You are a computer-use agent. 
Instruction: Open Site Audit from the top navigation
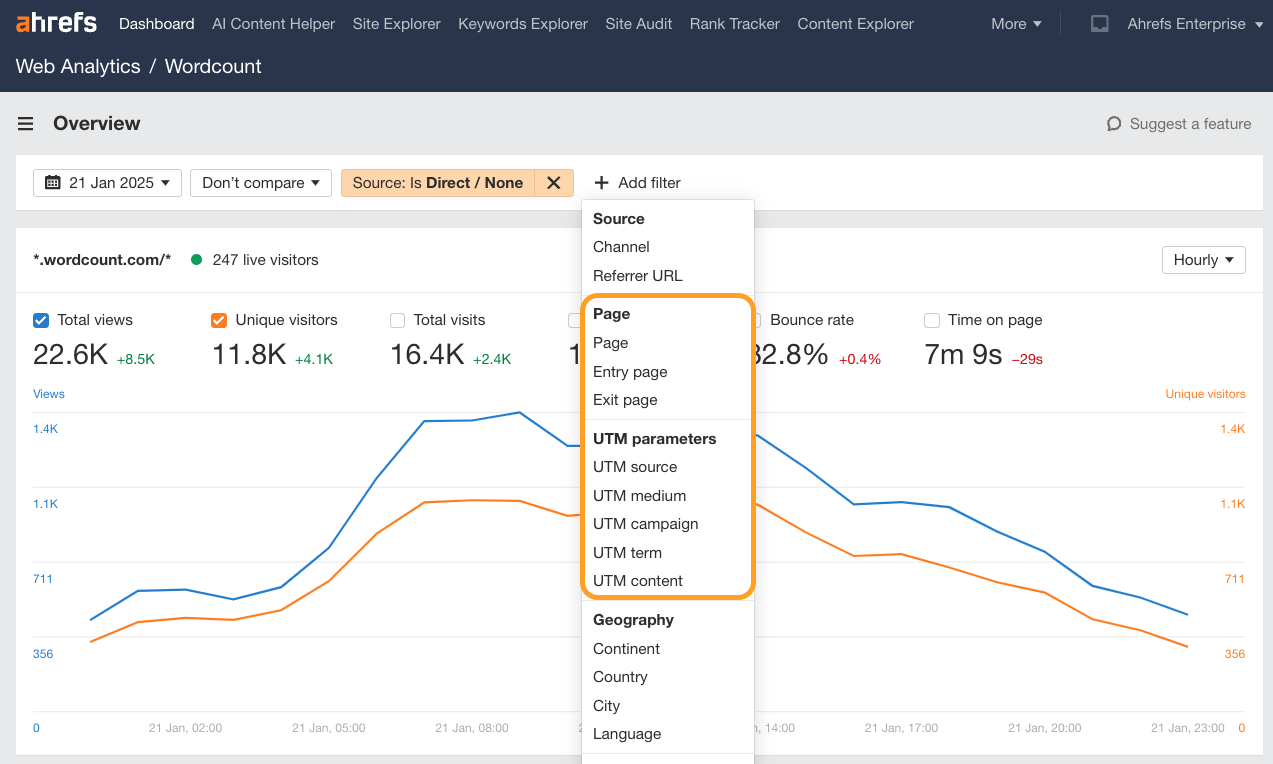638,23
